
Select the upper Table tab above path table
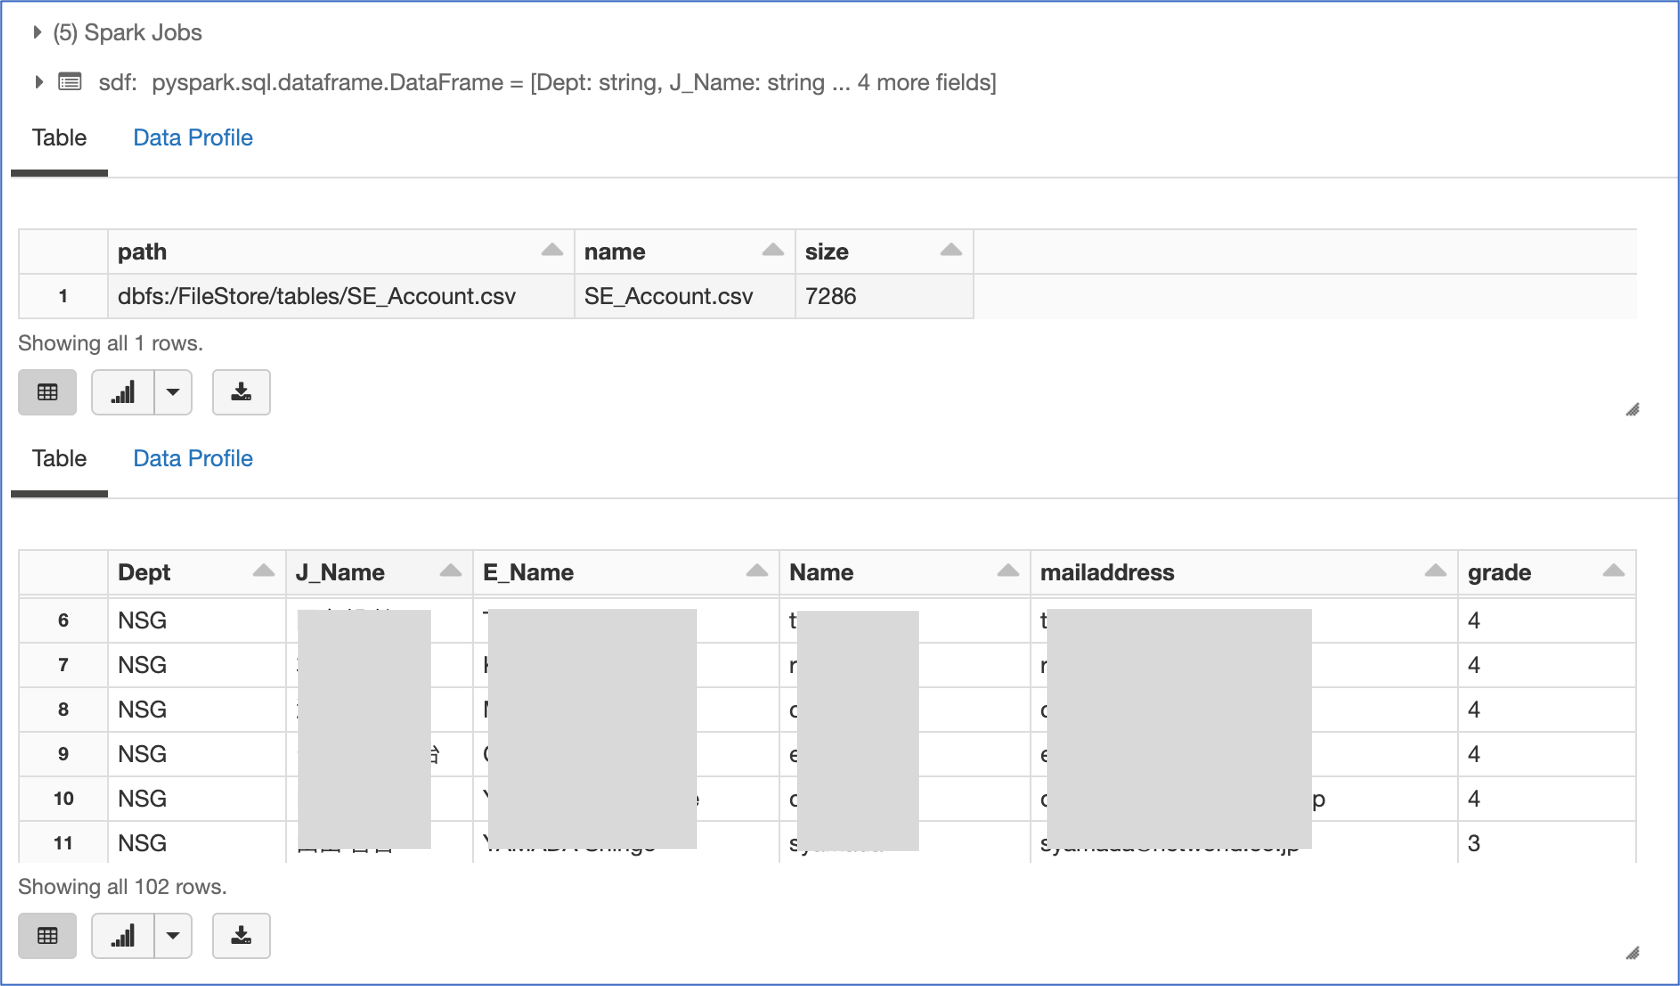[59, 138]
